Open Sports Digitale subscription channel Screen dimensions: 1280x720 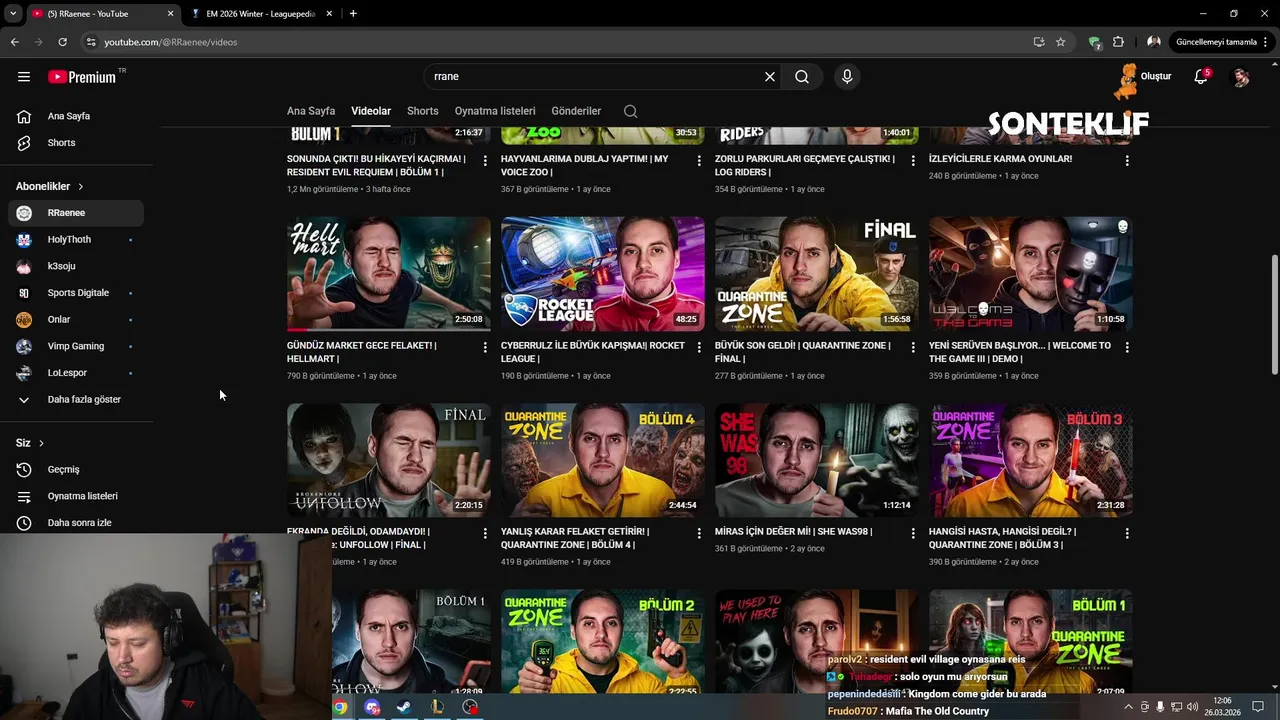click(76, 293)
